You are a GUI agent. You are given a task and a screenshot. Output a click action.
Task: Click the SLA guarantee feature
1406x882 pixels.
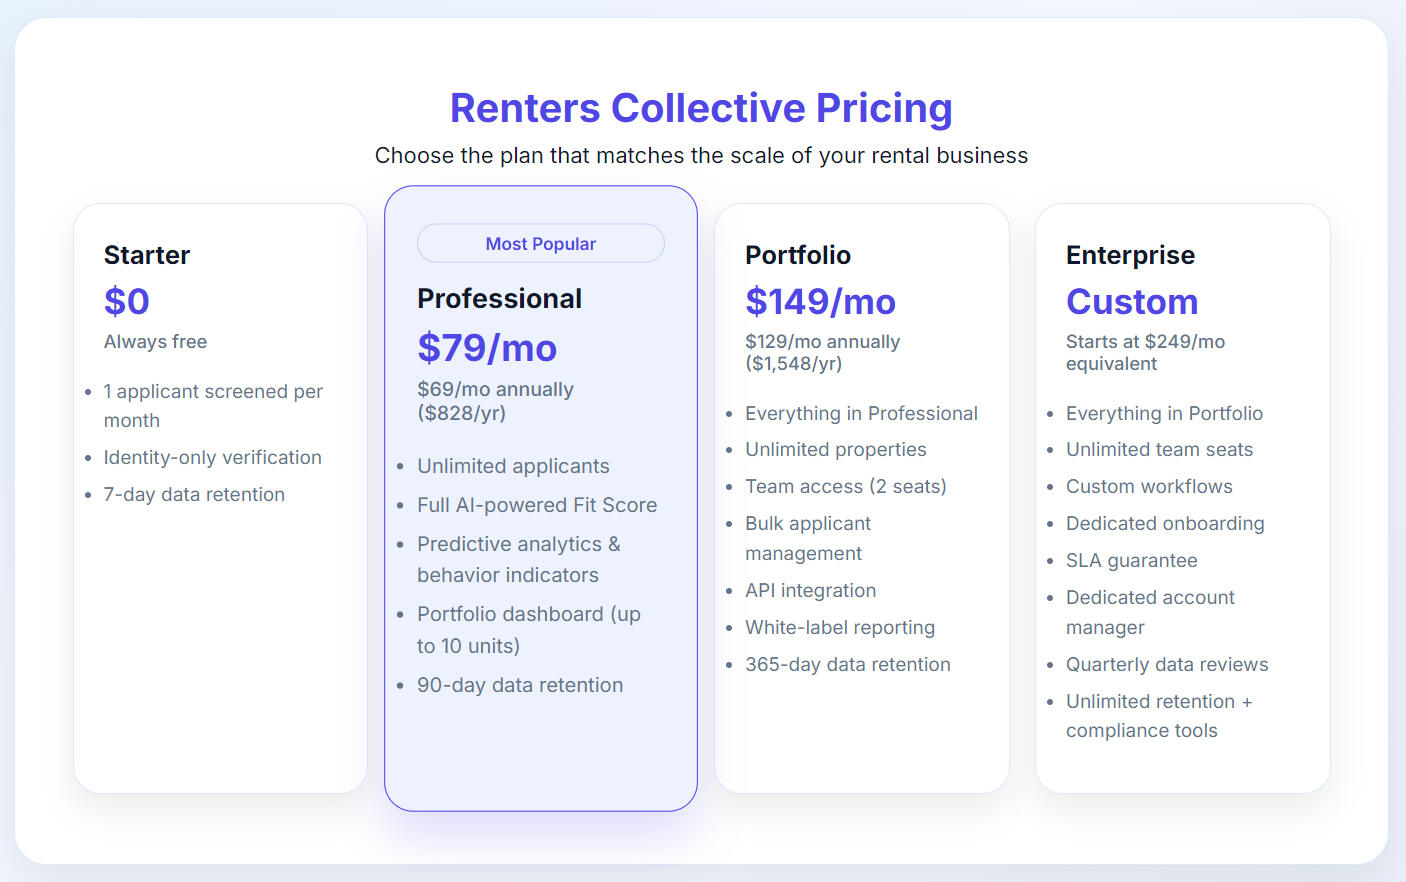coord(1131,561)
